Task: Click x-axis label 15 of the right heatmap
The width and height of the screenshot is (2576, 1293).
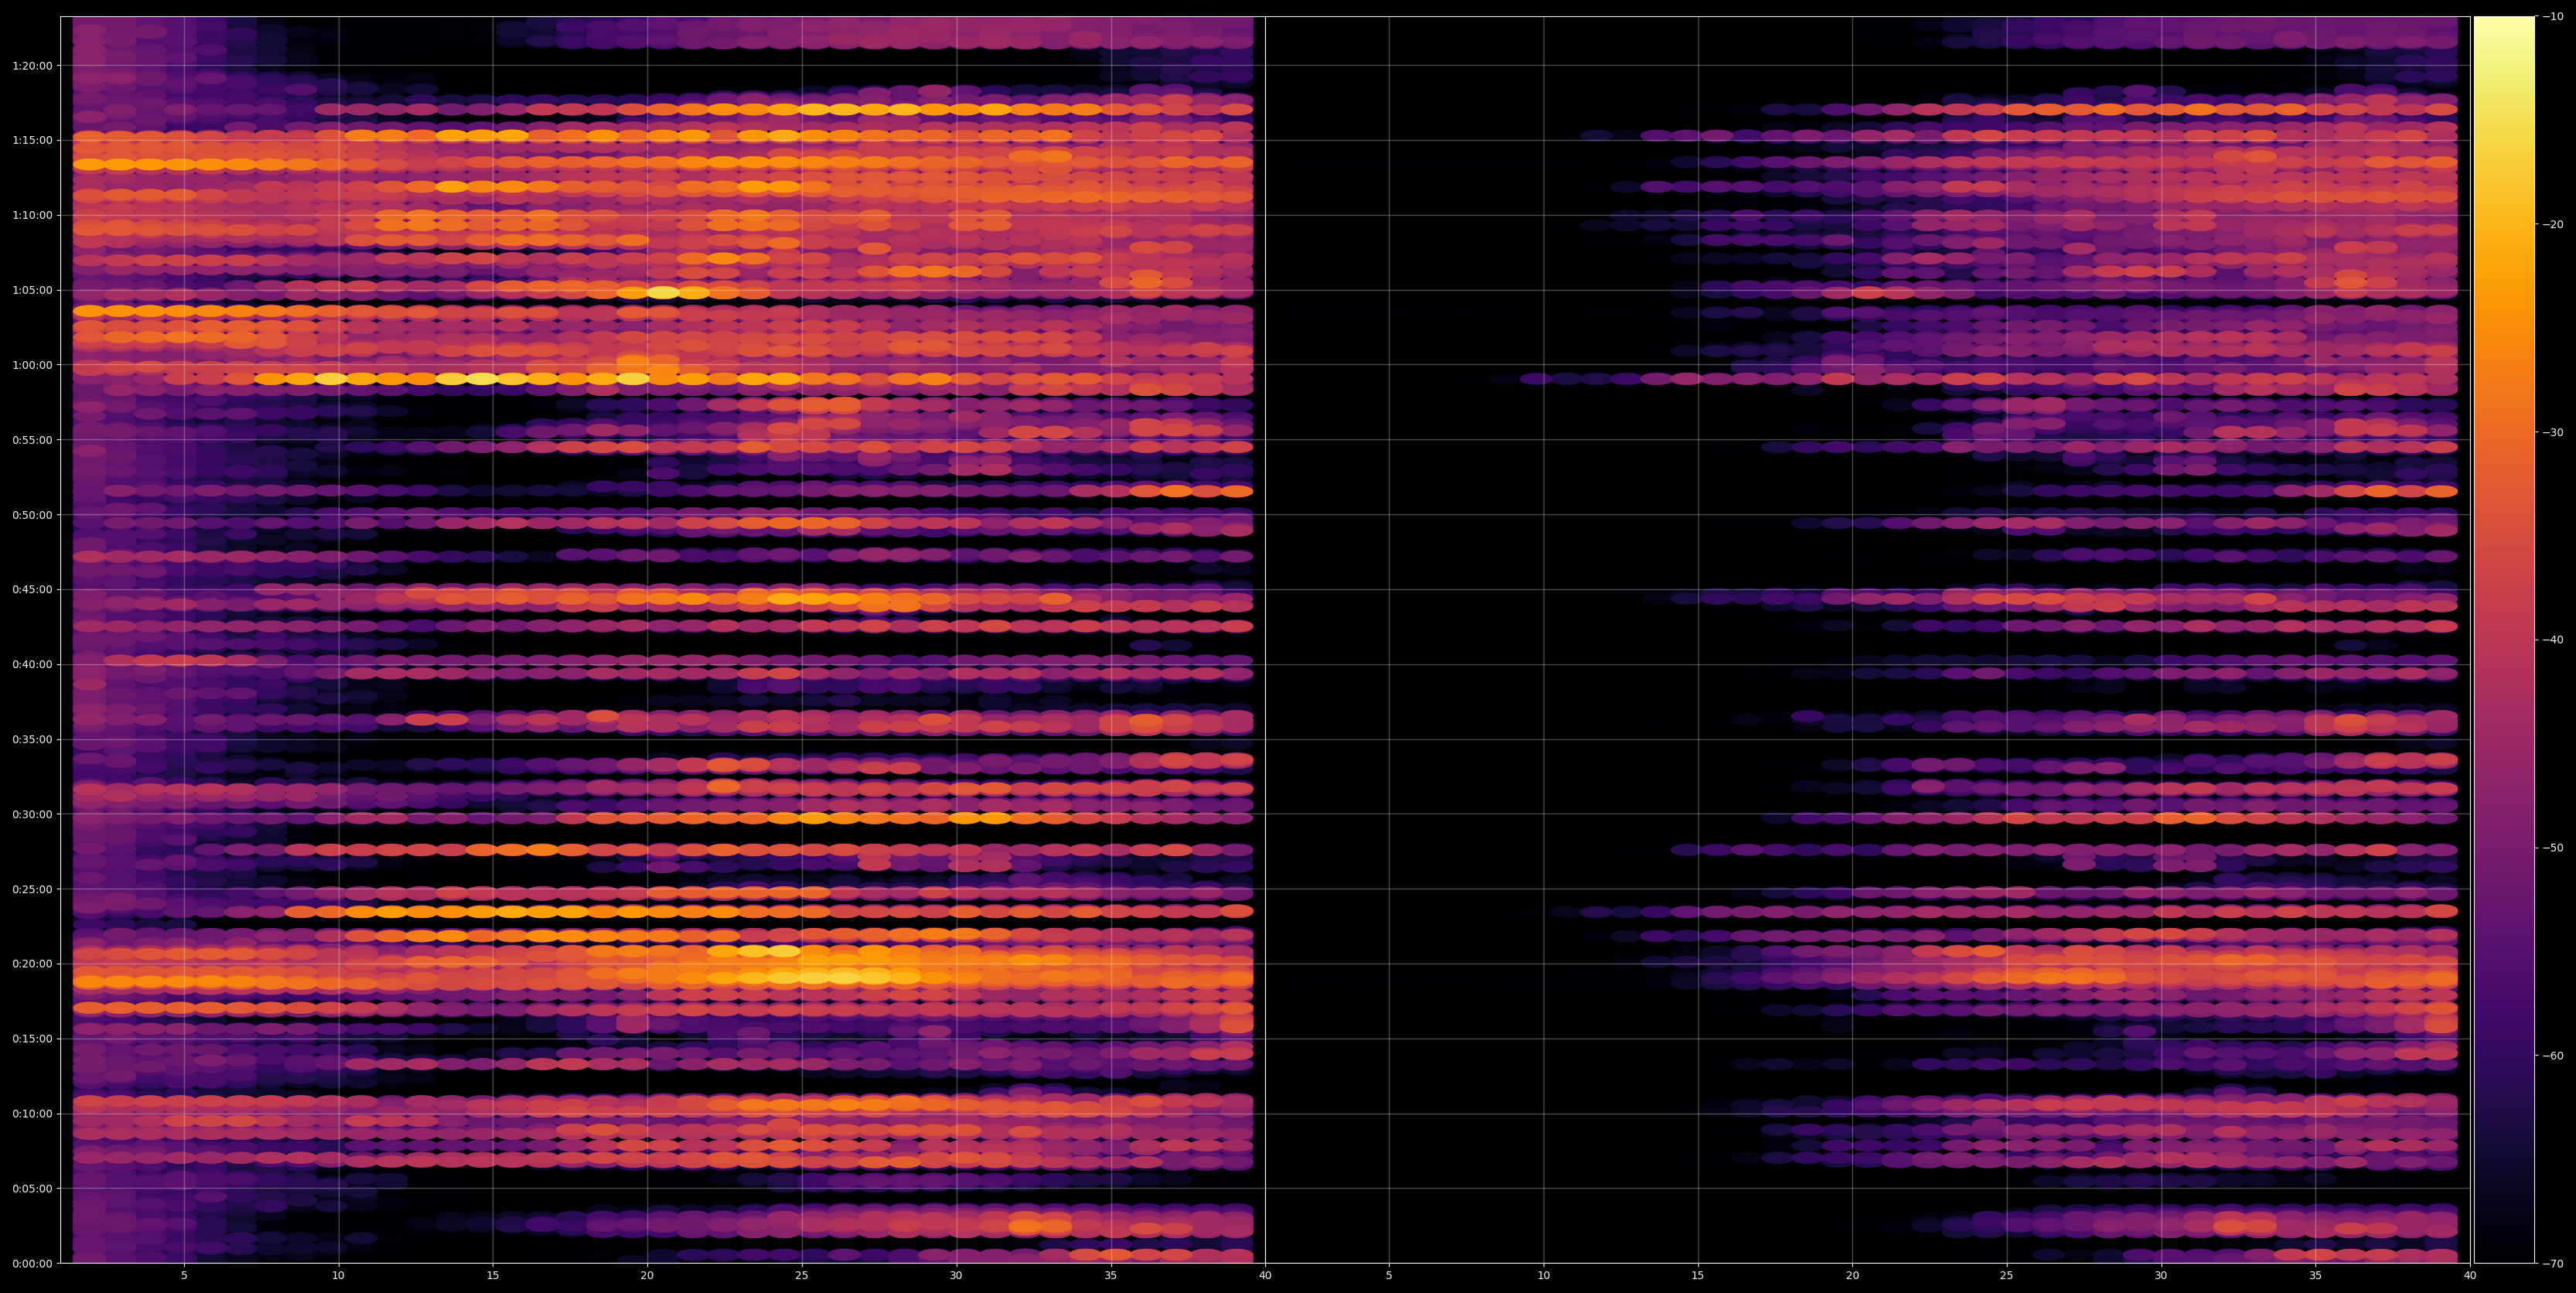Action: coord(1698,1275)
